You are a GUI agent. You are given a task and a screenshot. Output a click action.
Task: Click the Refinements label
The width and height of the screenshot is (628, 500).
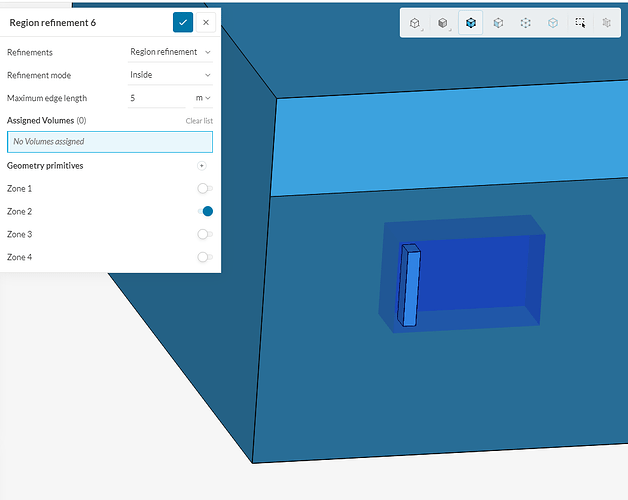pos(30,52)
